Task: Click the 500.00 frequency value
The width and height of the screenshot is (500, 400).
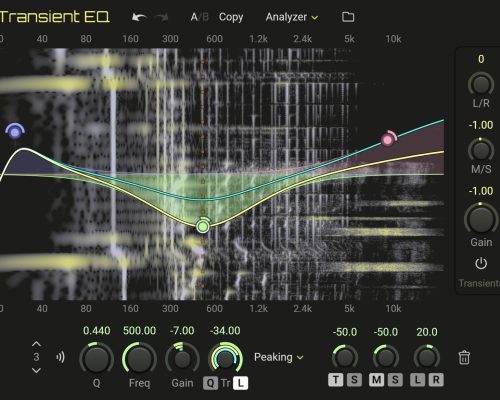Action: tap(139, 331)
